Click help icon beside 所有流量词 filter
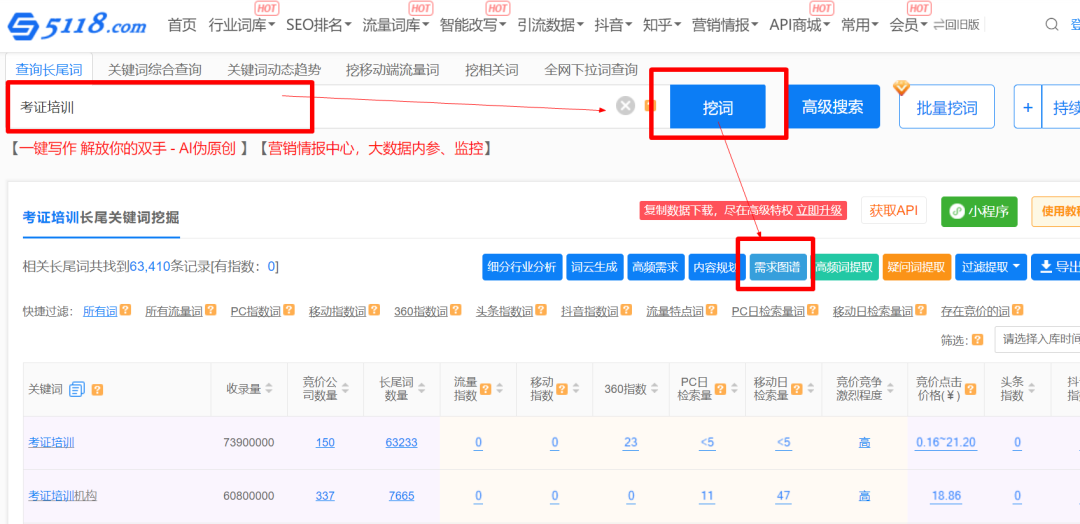Screen dimensions: 1080x524 click(x=211, y=311)
